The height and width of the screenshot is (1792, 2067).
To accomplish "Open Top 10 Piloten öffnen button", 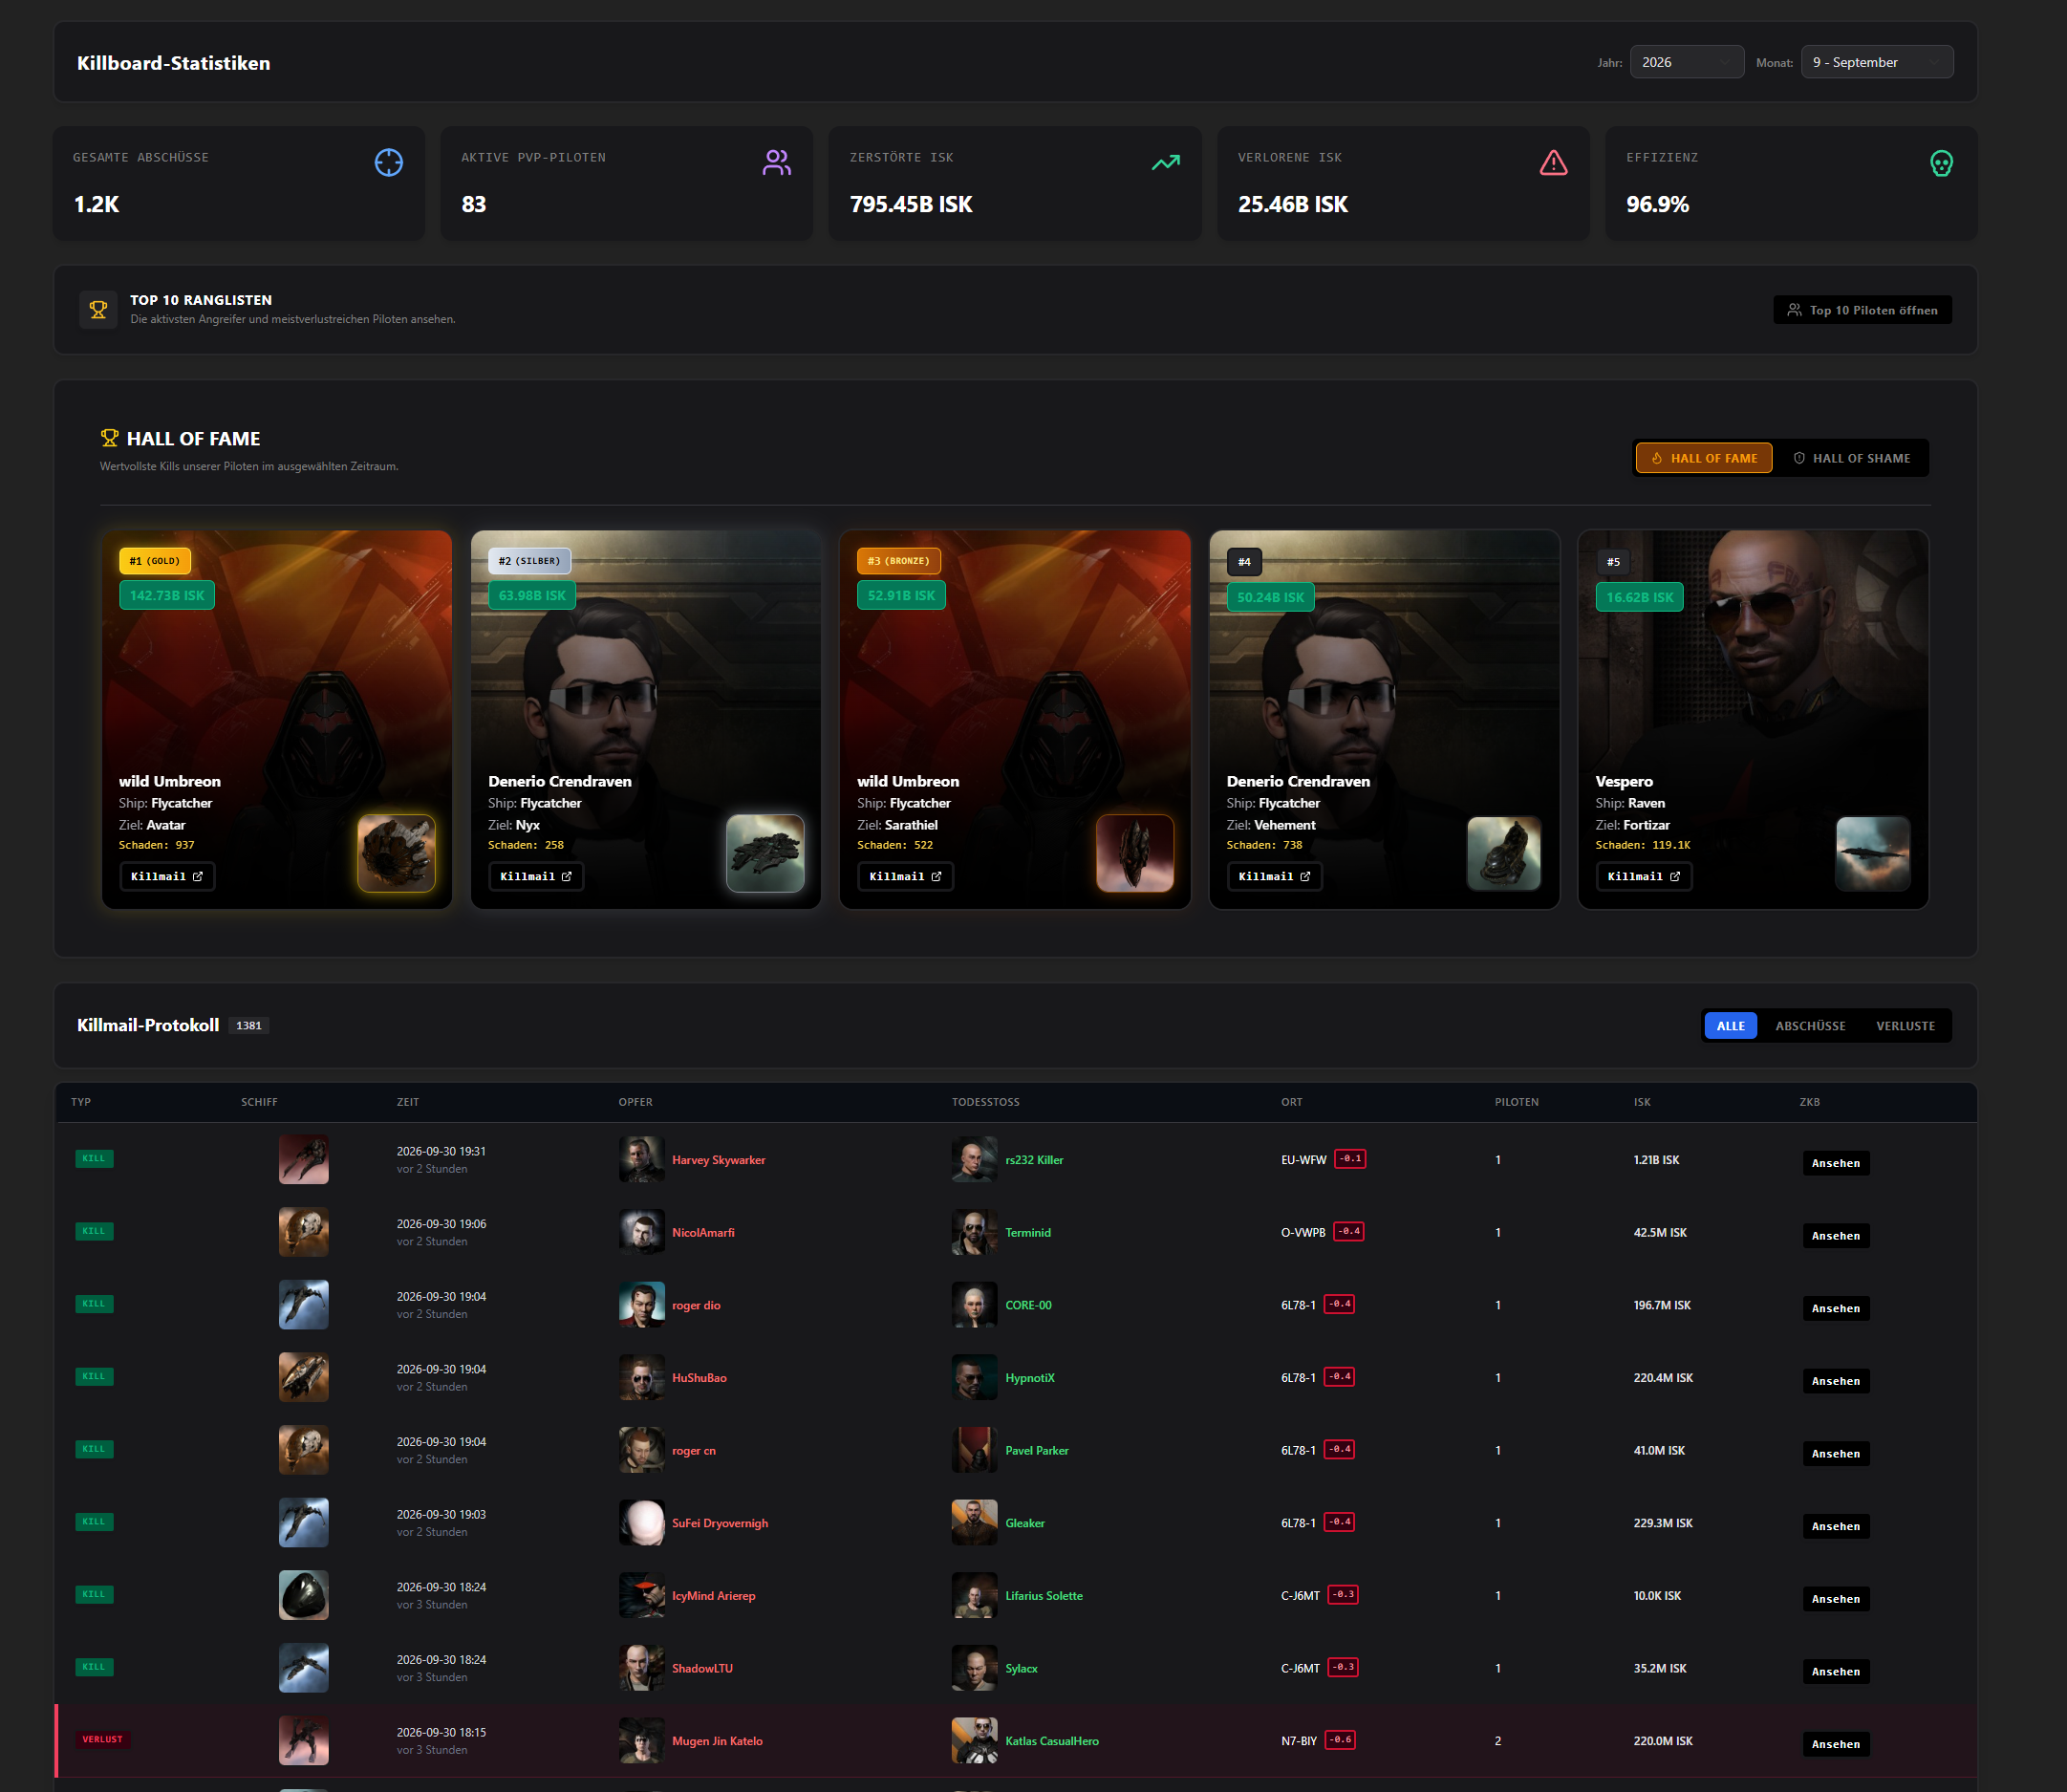I will coord(1862,310).
